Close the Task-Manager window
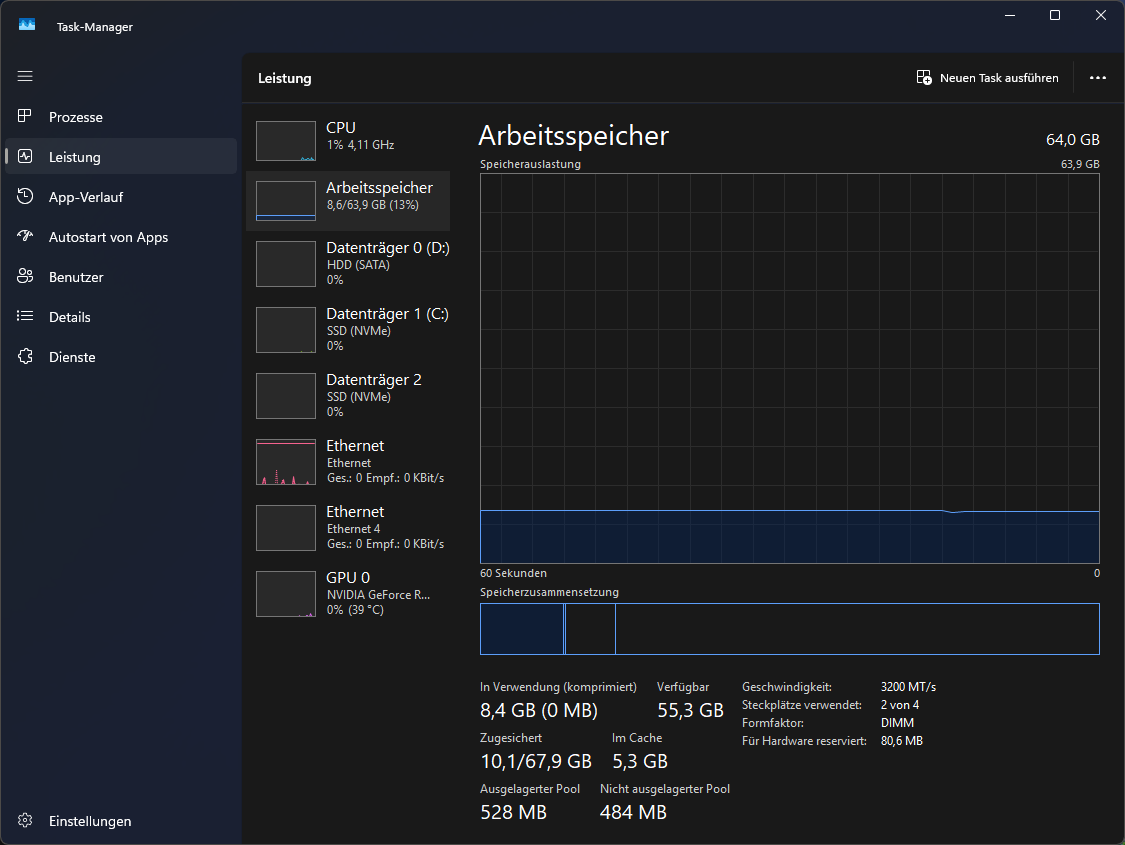This screenshot has height=845, width=1125. click(1101, 15)
